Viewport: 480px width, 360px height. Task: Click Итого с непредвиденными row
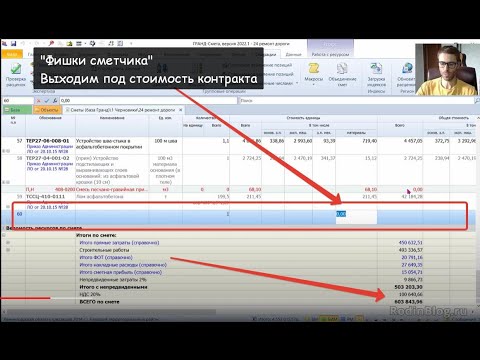click(x=113, y=287)
